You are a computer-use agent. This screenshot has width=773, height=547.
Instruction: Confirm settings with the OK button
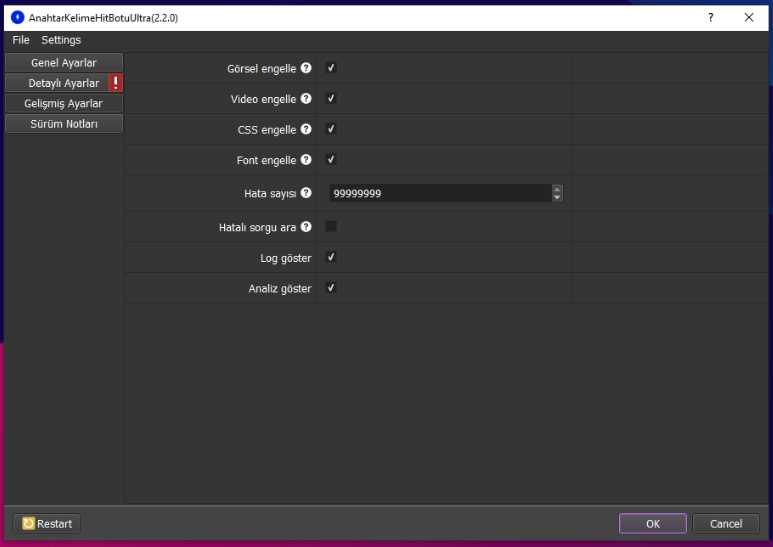click(652, 524)
